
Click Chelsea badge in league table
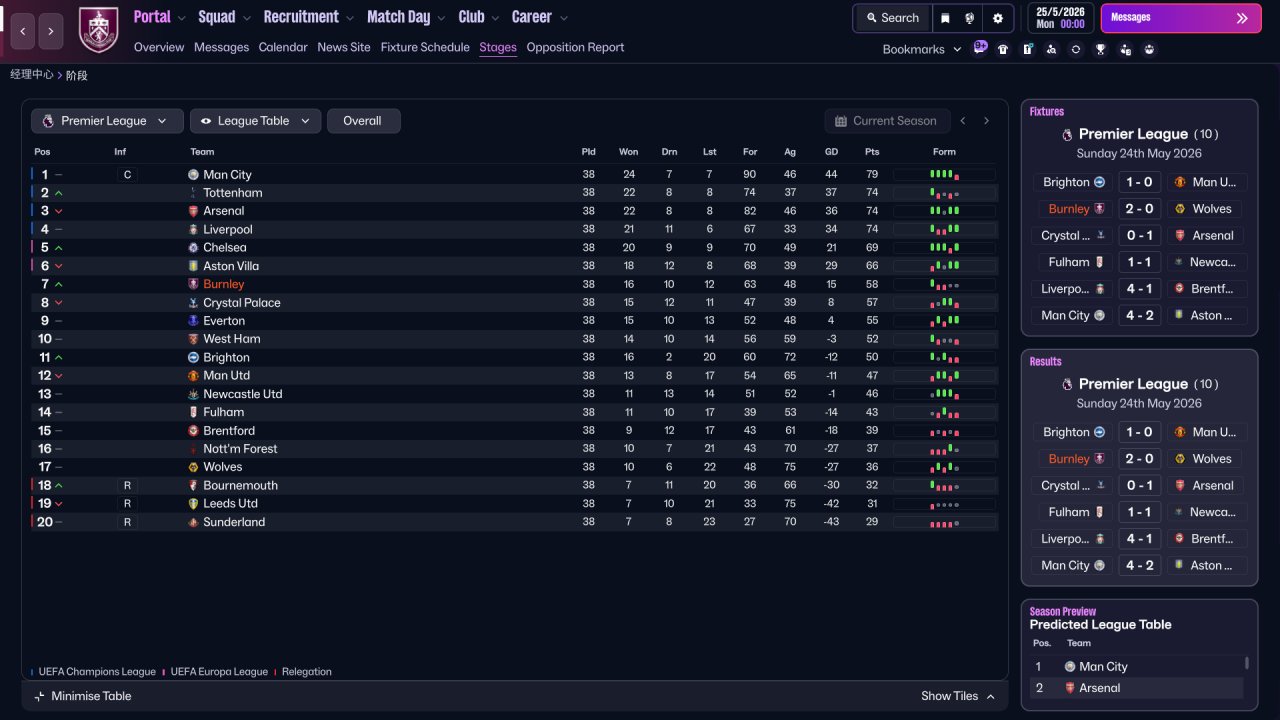pyautogui.click(x=193, y=248)
